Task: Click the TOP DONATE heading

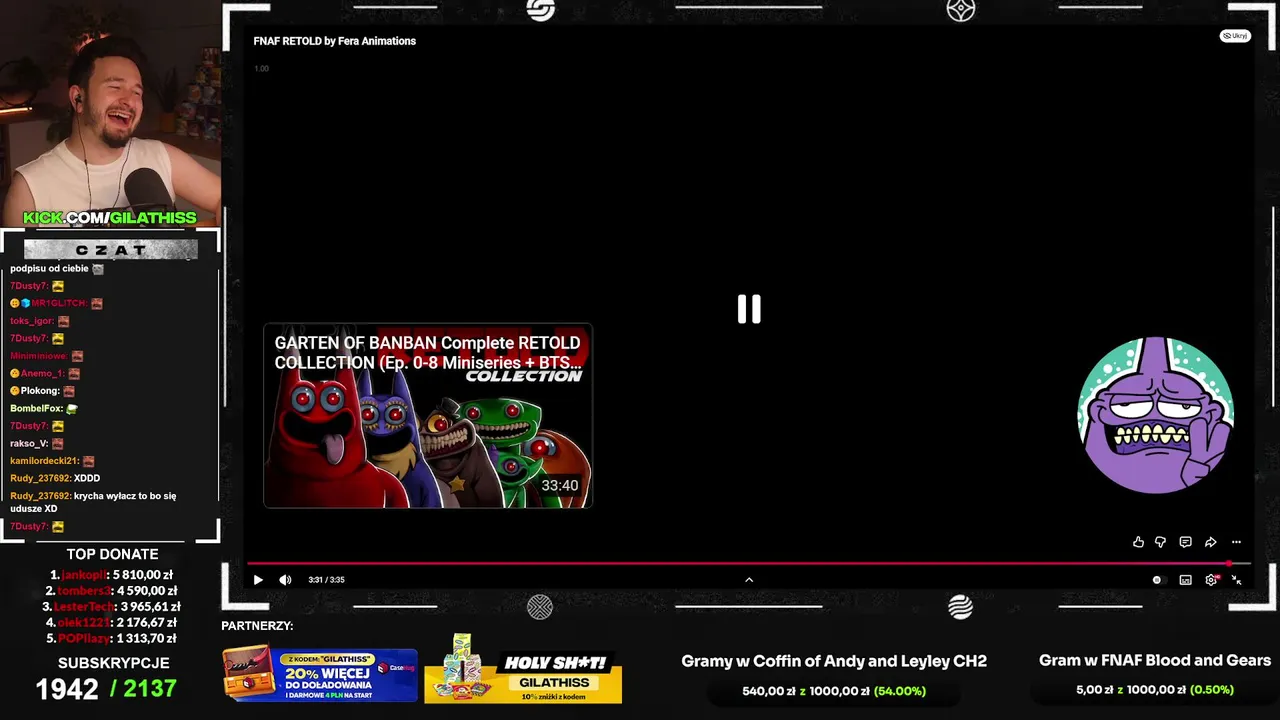Action: point(112,554)
